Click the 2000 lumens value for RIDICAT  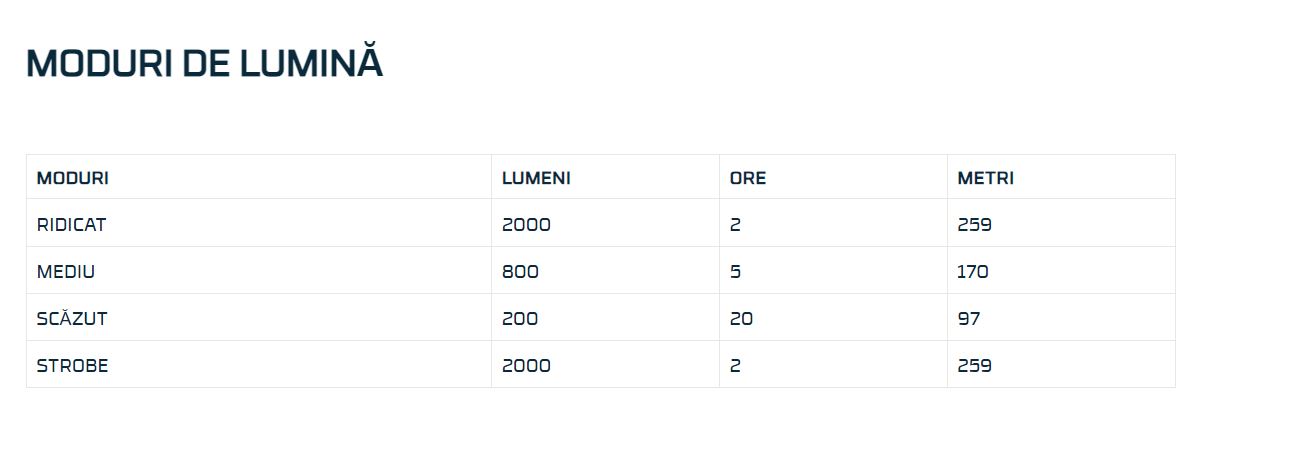526,225
